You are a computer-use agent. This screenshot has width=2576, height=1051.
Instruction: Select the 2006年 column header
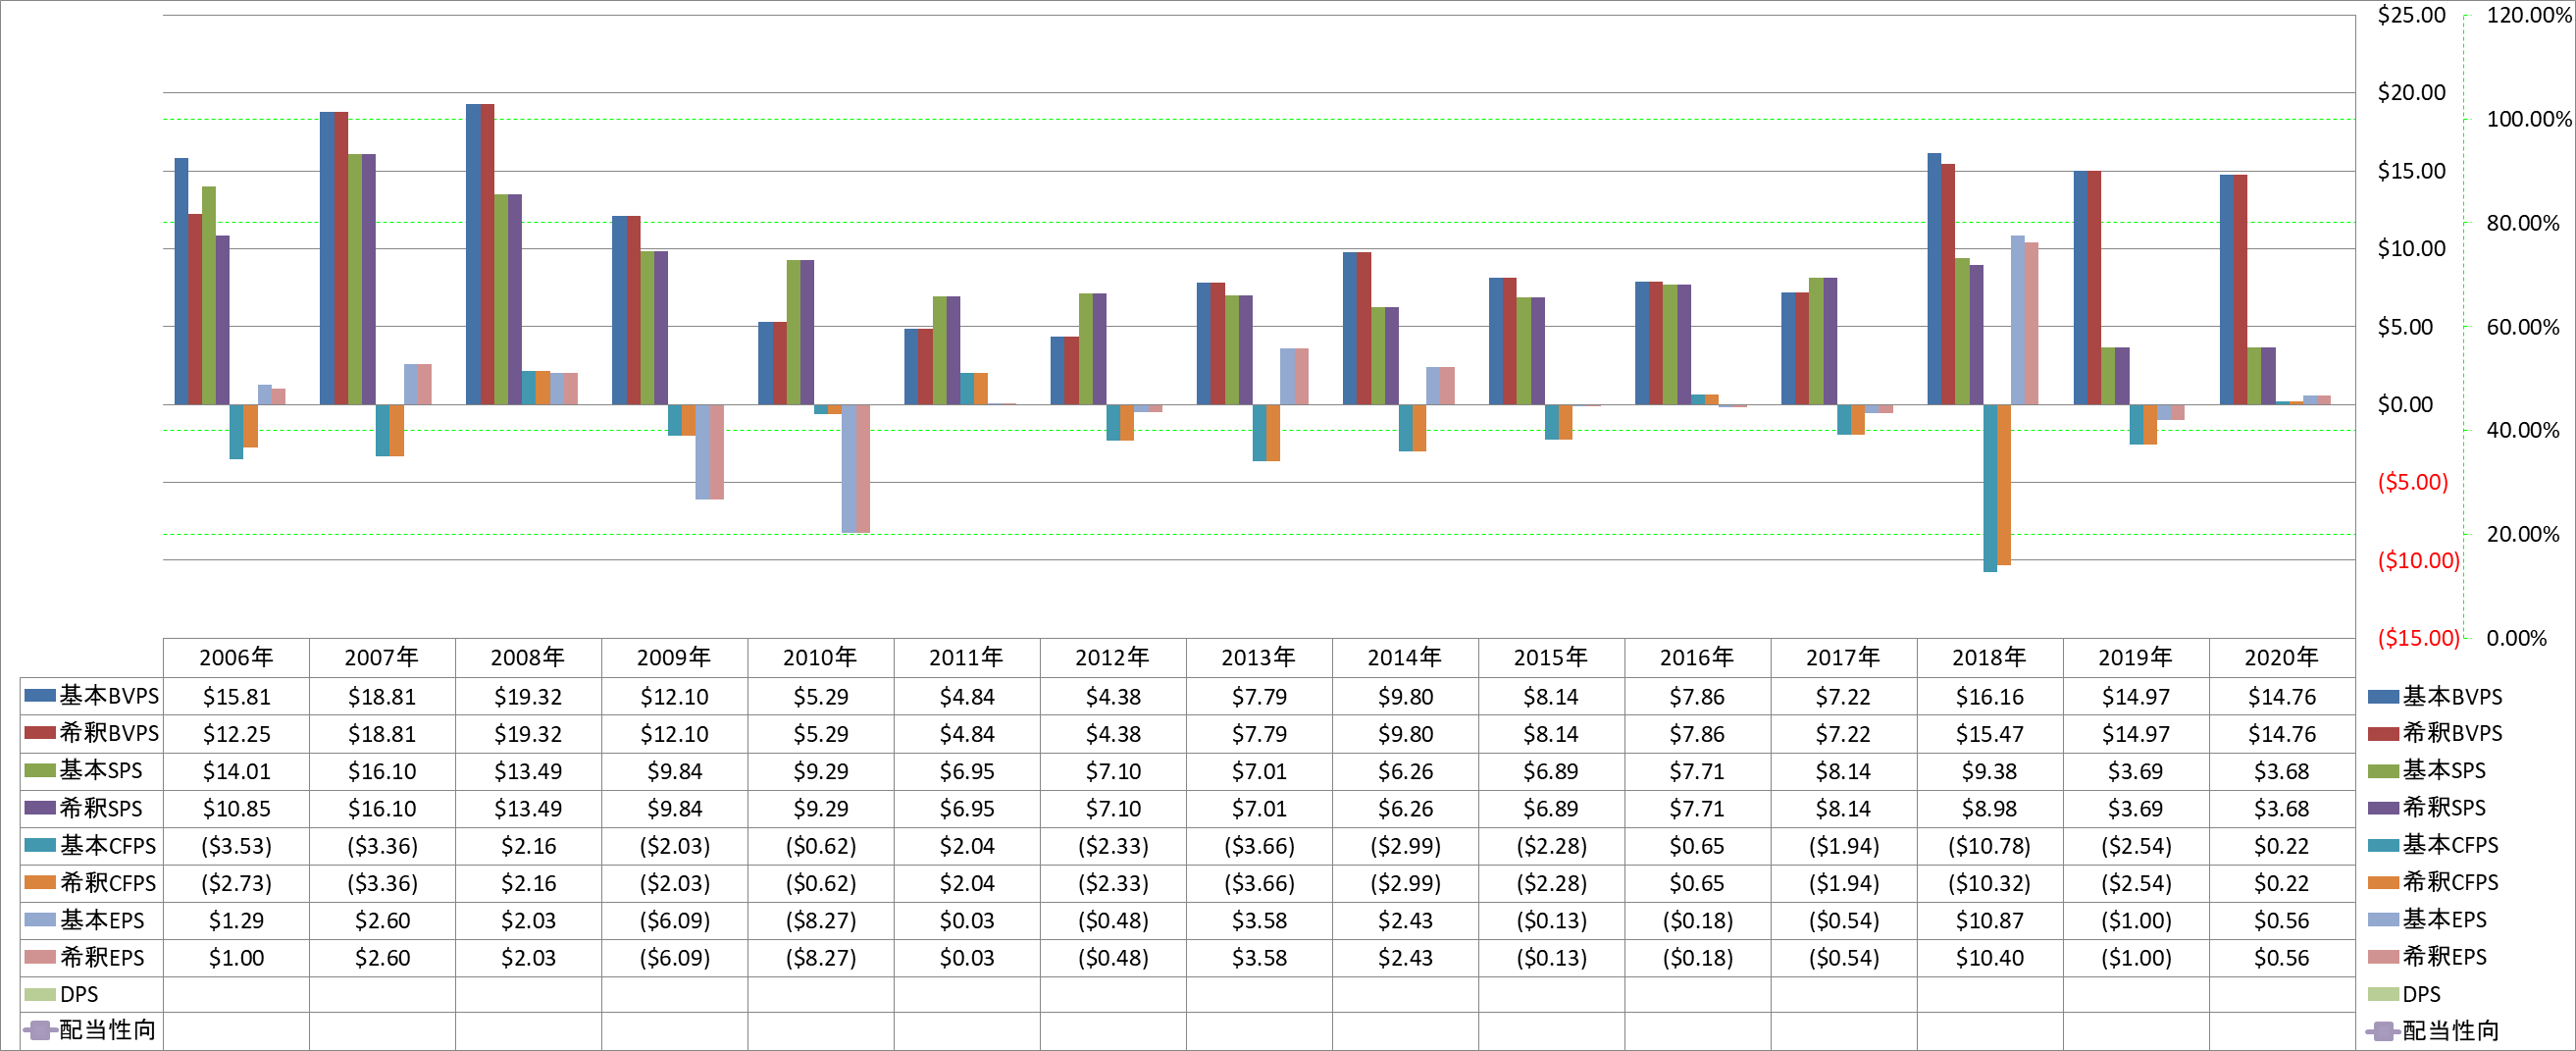click(236, 657)
